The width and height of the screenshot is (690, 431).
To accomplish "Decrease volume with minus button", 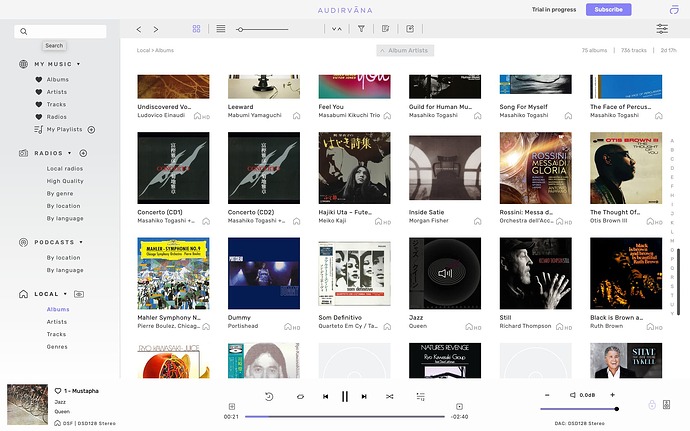I will tap(547, 395).
